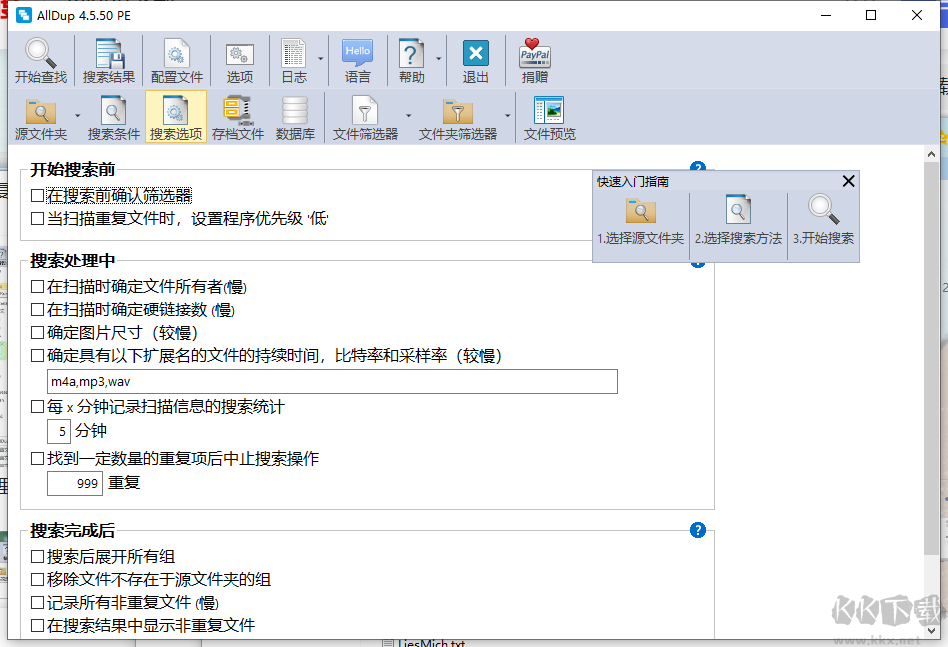
Task: Open the 文件筛选器 file filter
Action: pos(364,117)
